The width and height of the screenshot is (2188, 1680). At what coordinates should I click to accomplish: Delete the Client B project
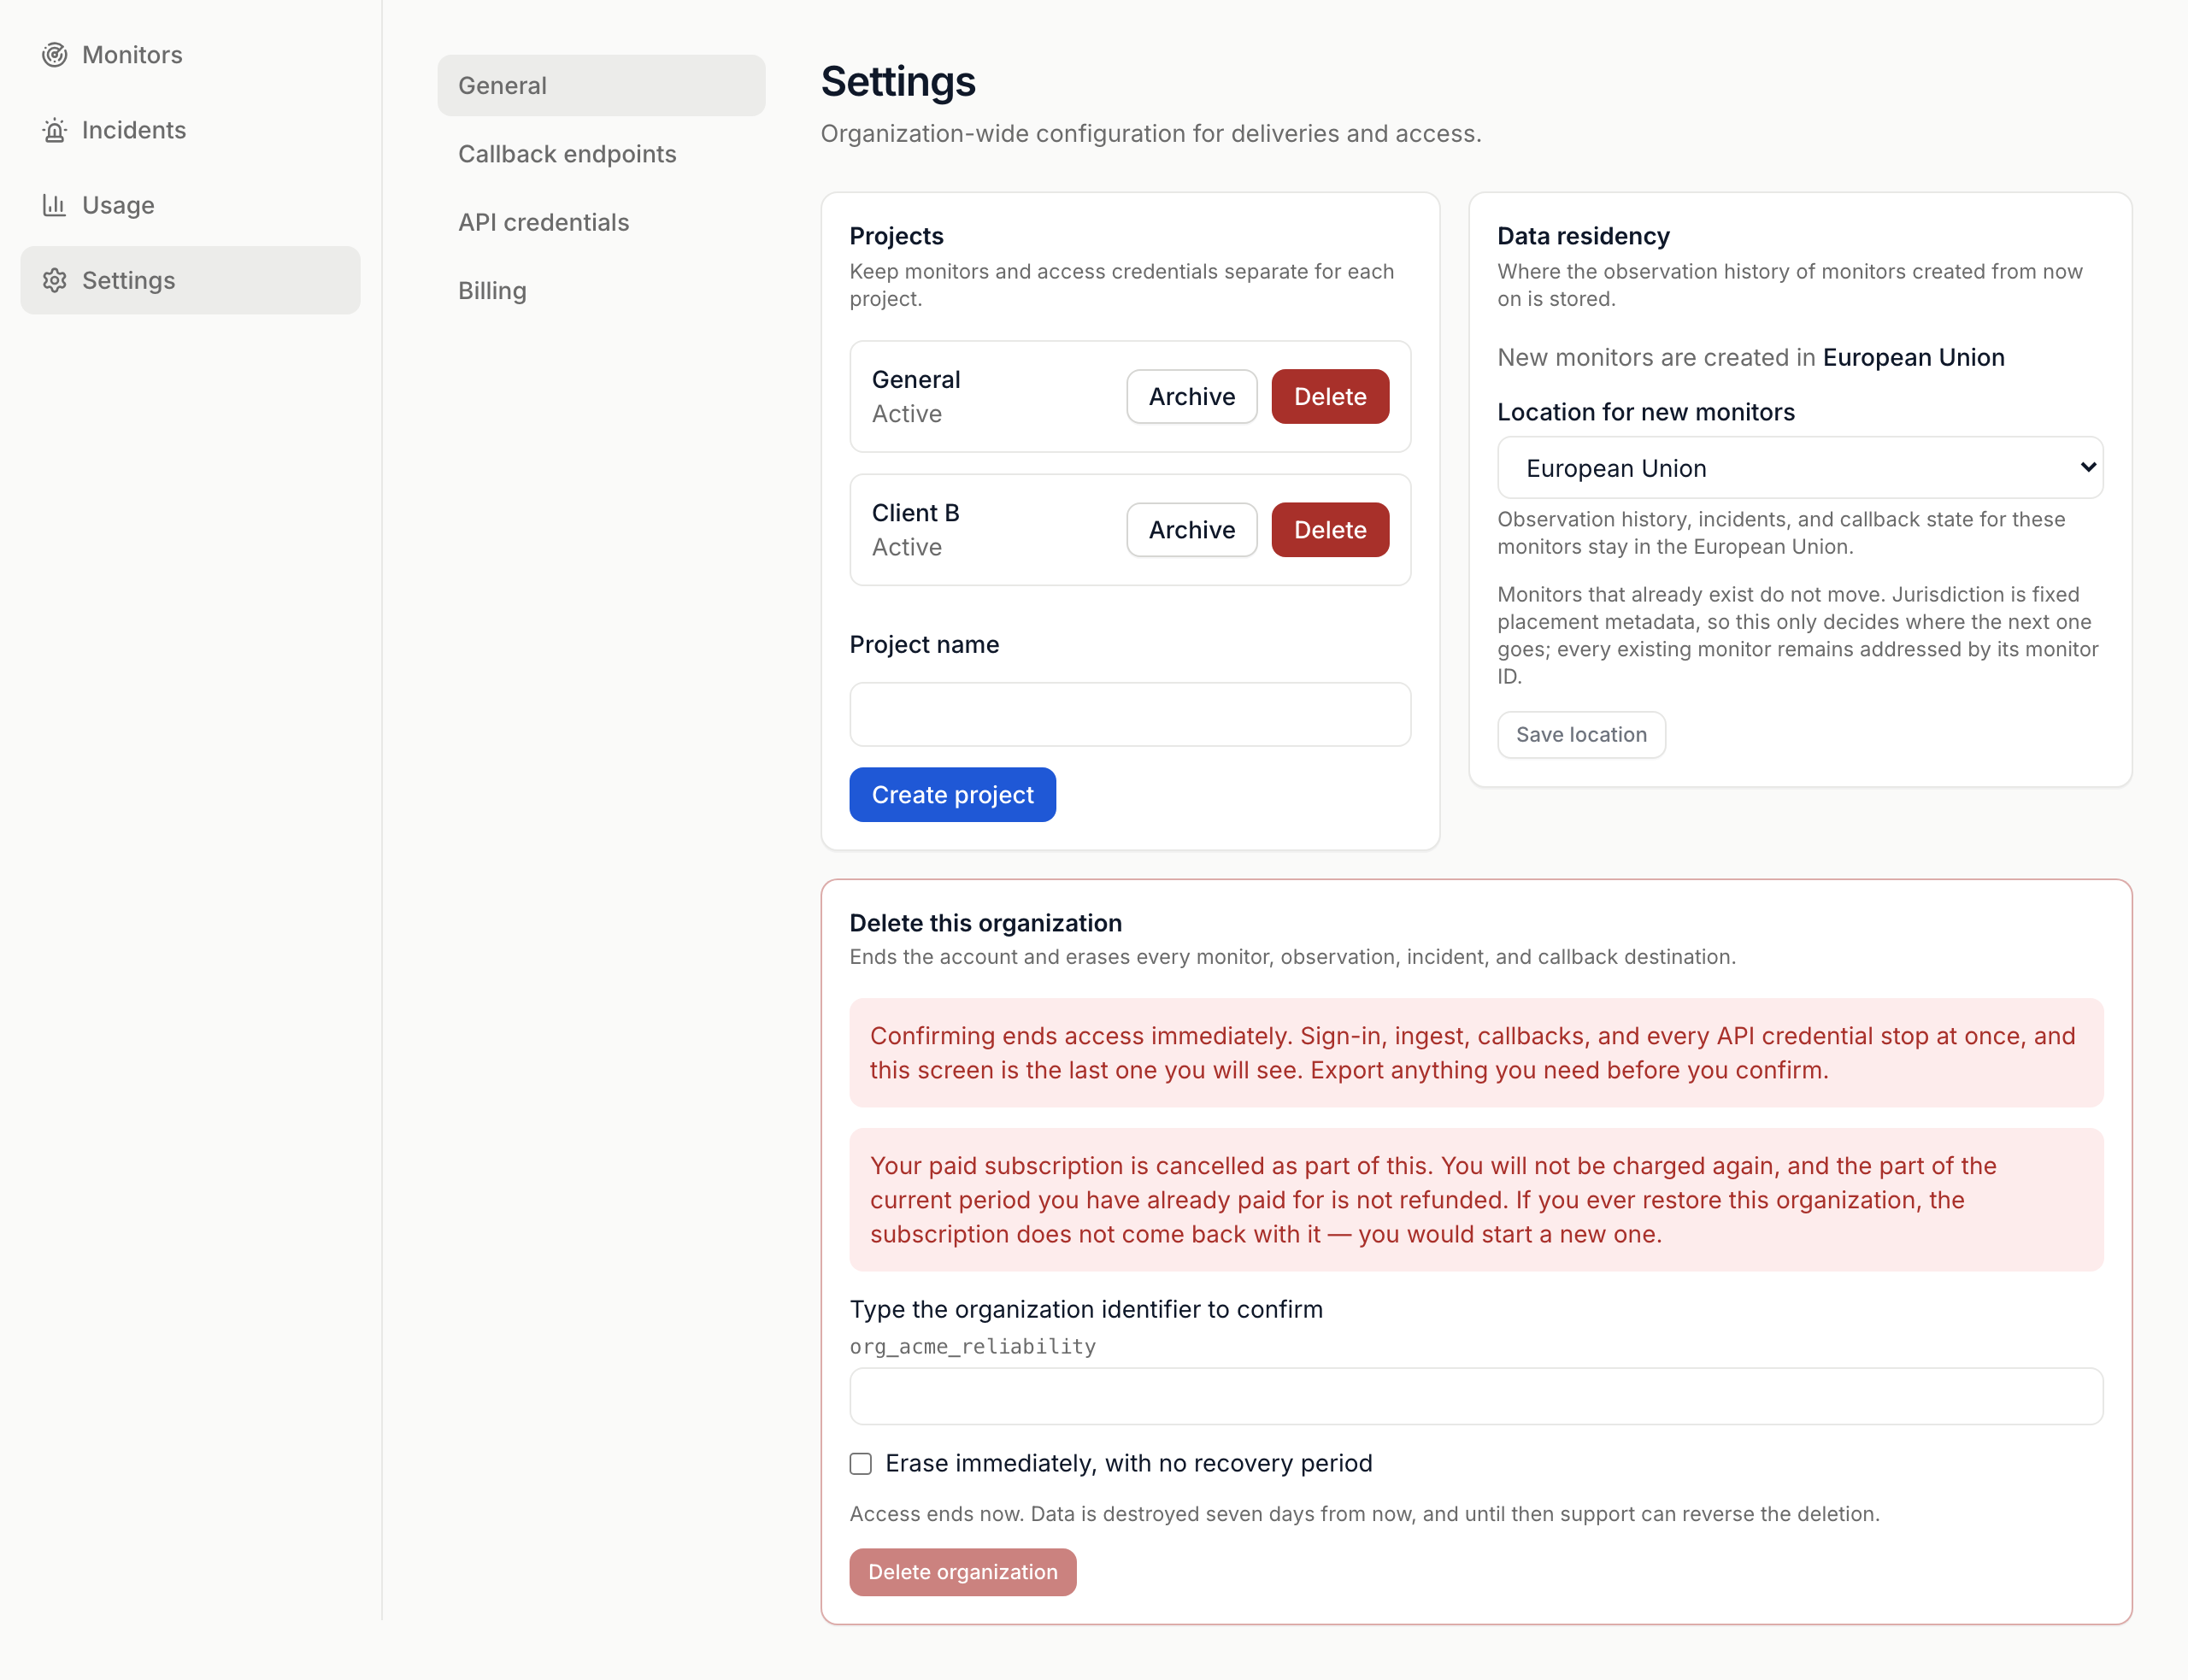[1330, 530]
